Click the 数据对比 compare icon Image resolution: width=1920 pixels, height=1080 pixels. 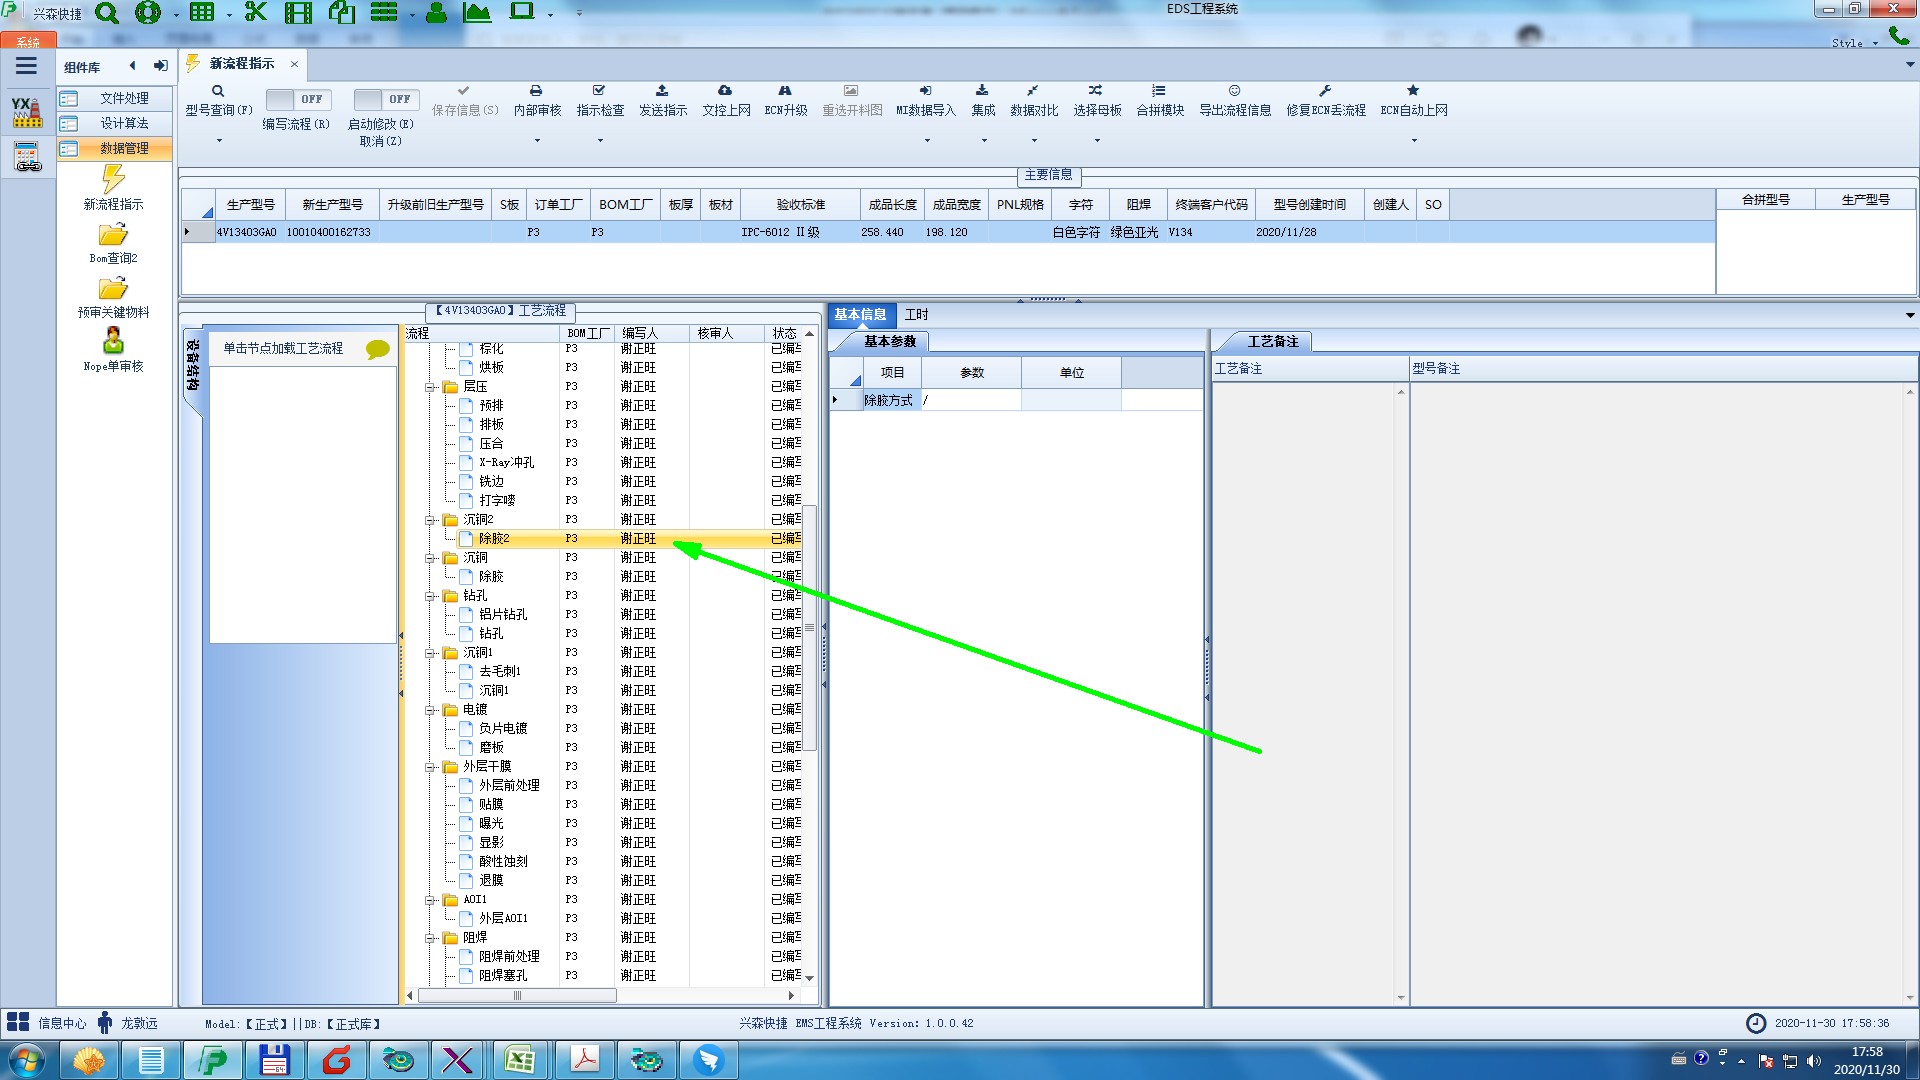coord(1032,91)
